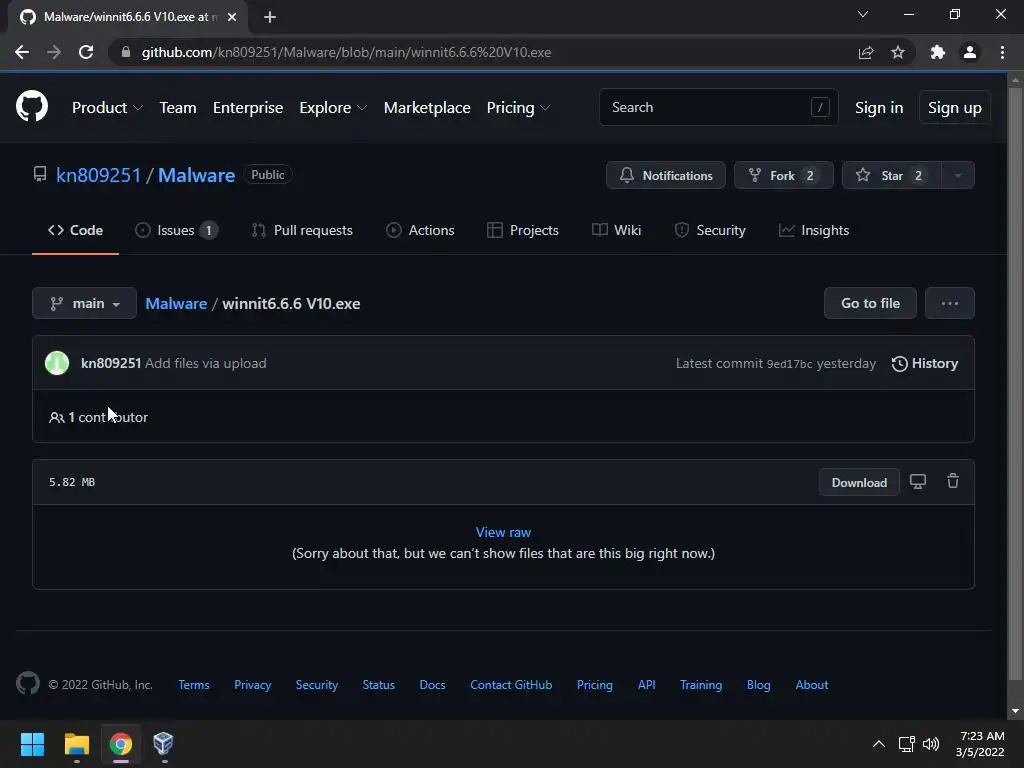Image resolution: width=1024 pixels, height=768 pixels.
Task: Click inside the GitHub Search field
Action: point(718,107)
